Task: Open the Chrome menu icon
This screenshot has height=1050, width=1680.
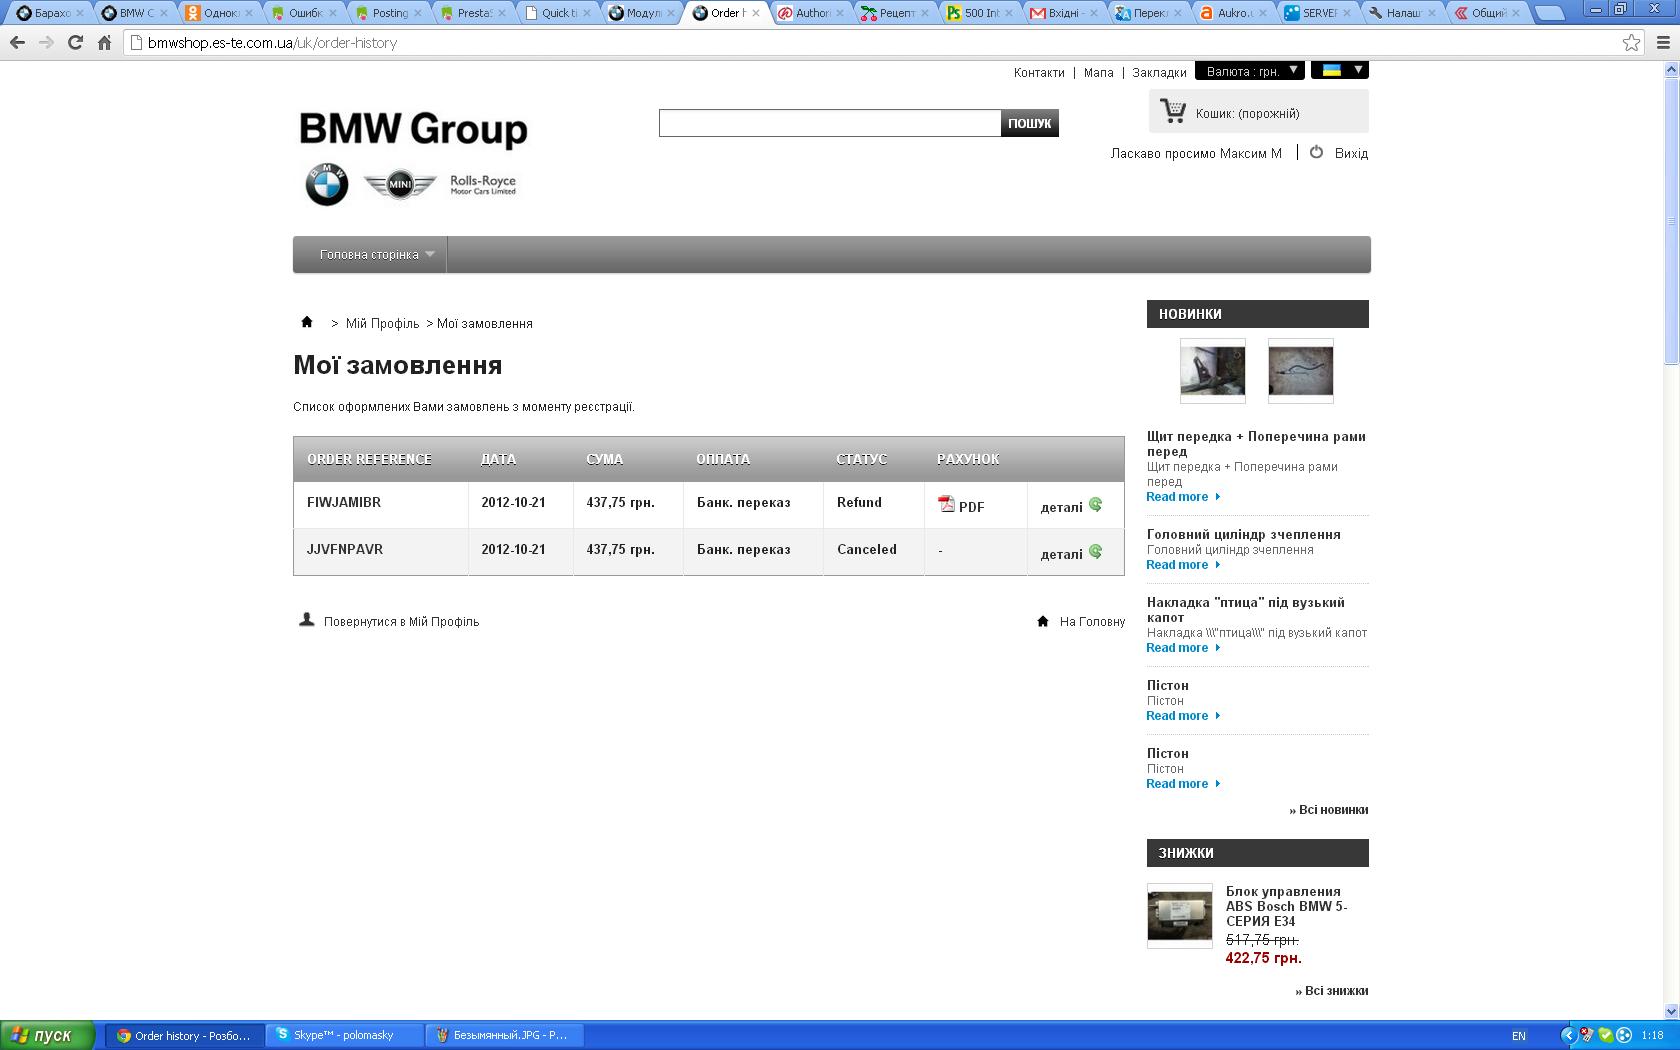Action: point(1663,43)
